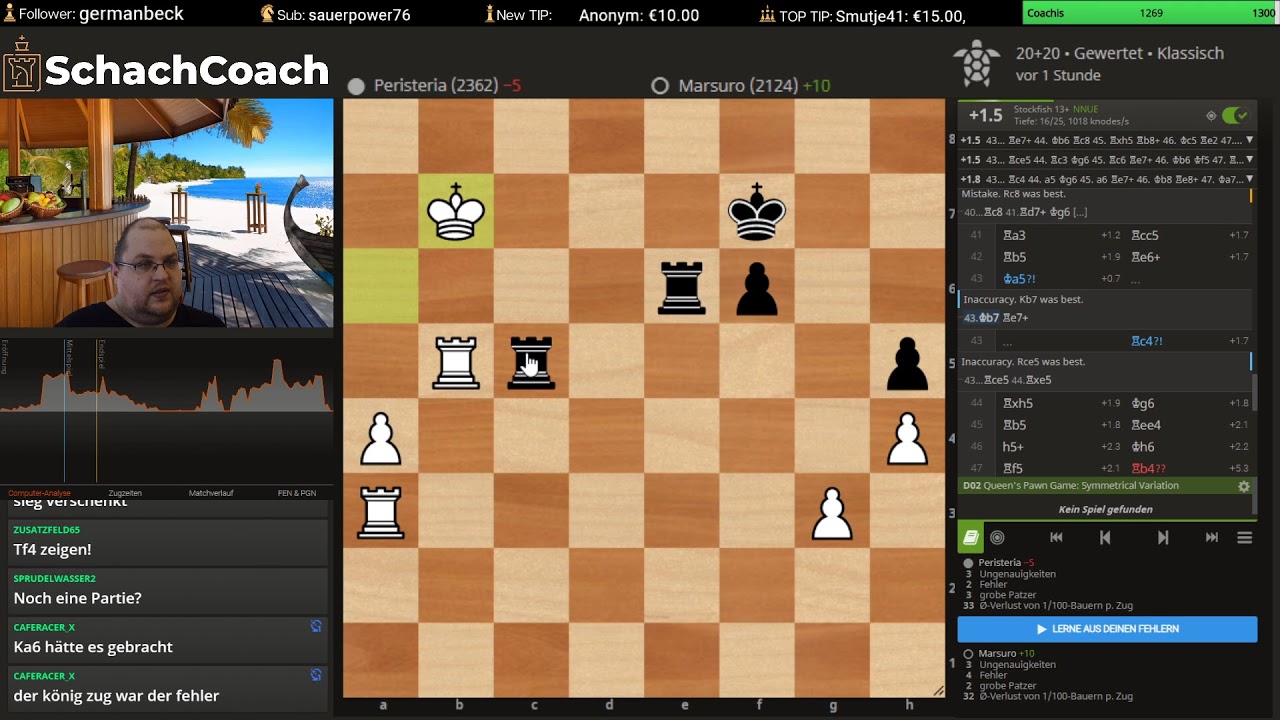
Task: Expand the first engine line starting Re7+
Action: click(1248, 140)
